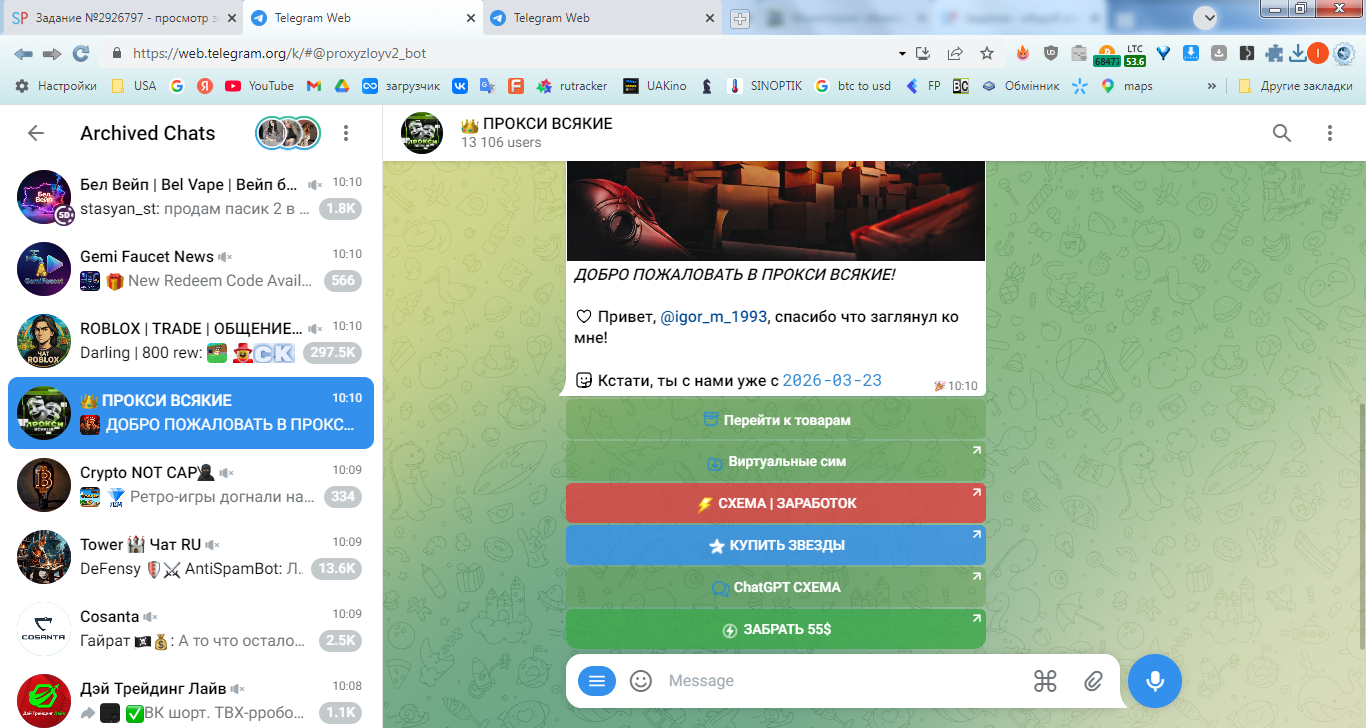Viewport: 1366px width, 728px height.
Task: Open ПРОКСИ ВСЯКИЕ profile avatar in header
Action: point(422,133)
